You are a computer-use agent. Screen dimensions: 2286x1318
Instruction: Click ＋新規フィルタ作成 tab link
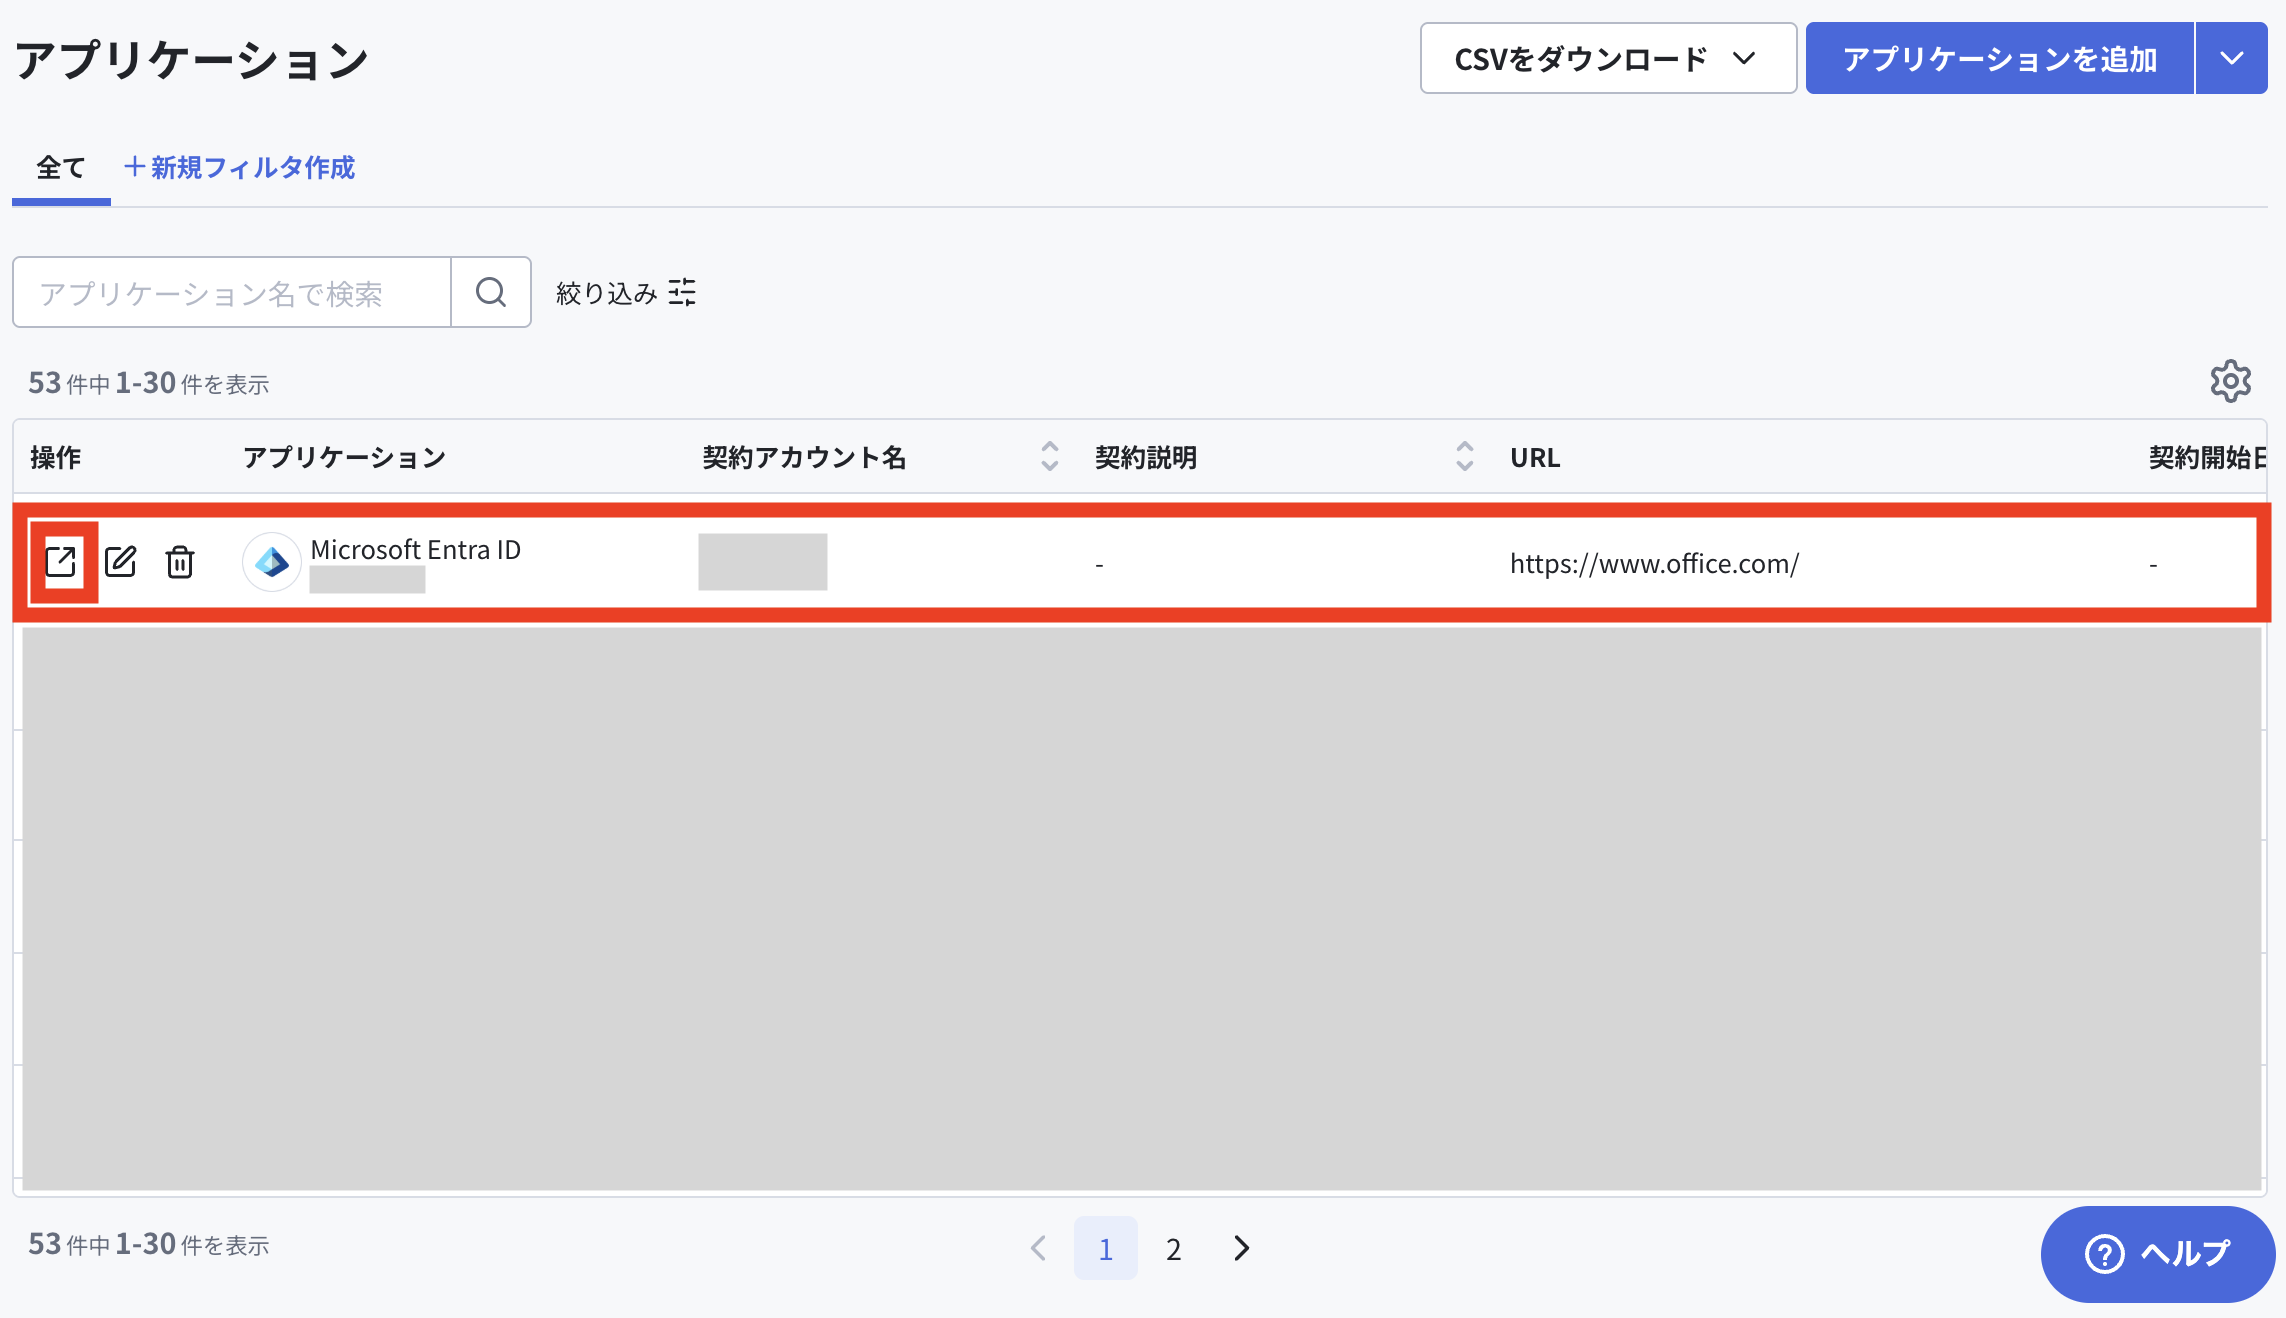pyautogui.click(x=239, y=167)
